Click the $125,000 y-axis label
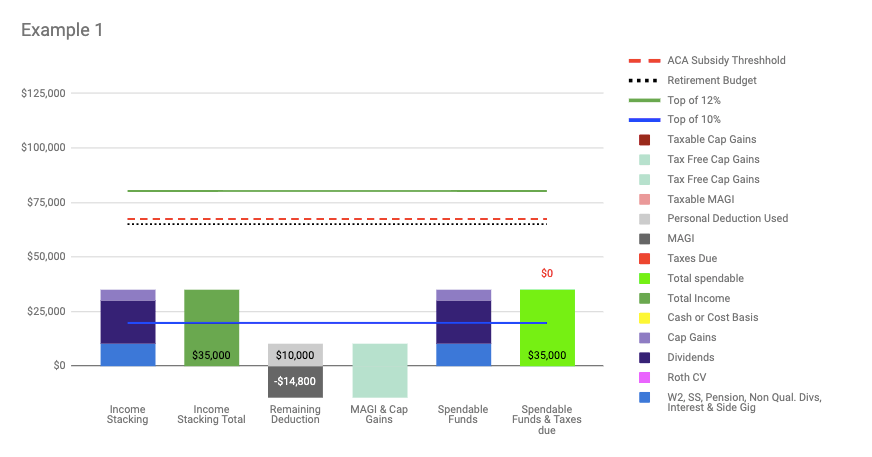872x457 pixels. (43, 94)
